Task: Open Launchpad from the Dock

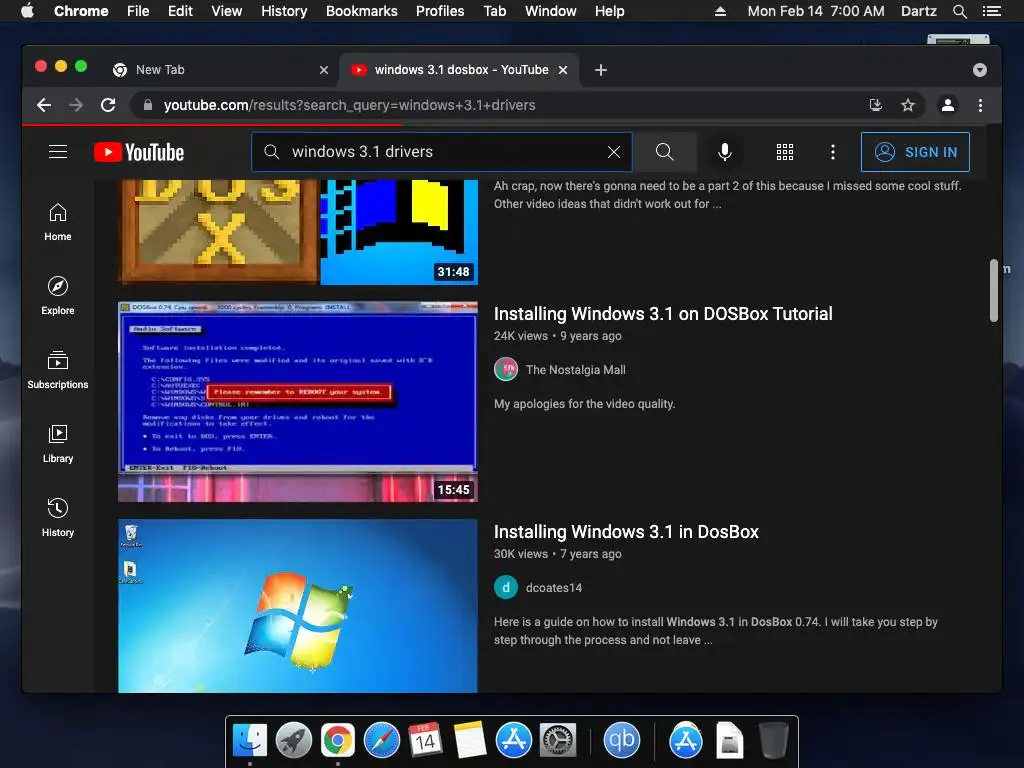Action: point(293,740)
